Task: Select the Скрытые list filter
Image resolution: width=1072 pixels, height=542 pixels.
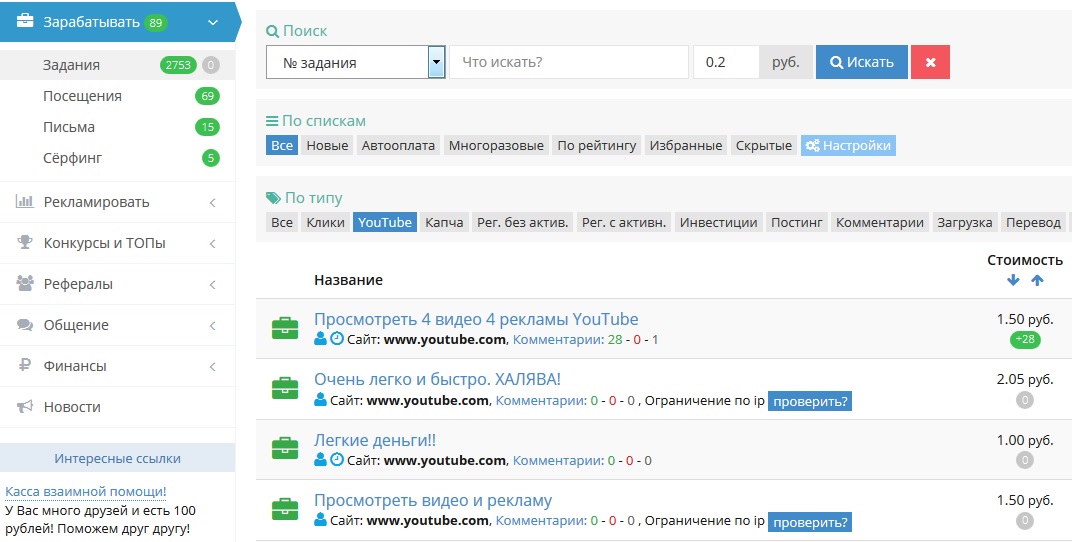Action: tap(764, 146)
